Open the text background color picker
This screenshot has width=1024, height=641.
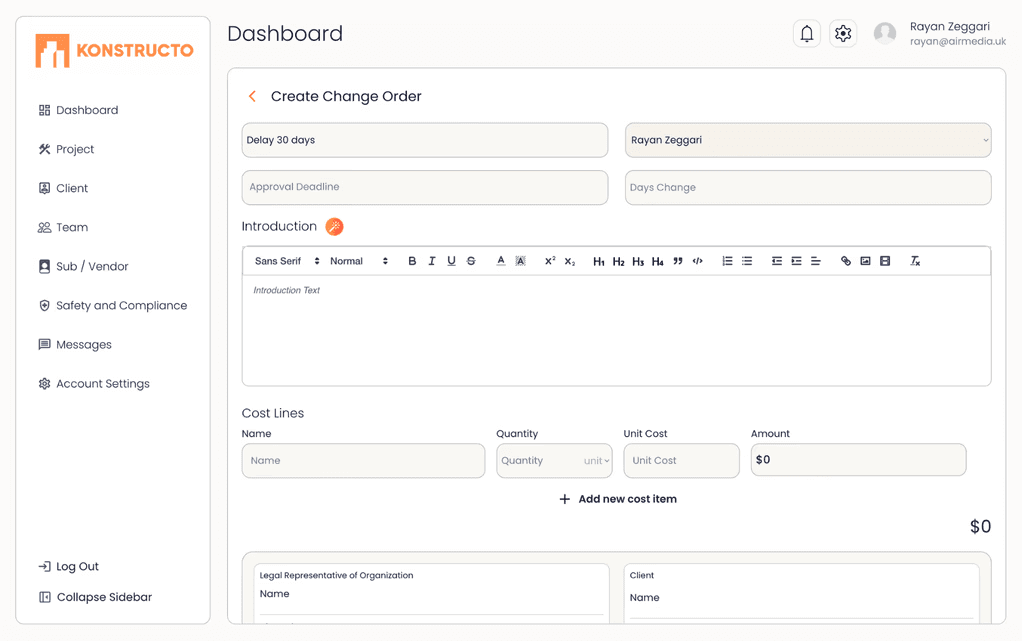click(520, 261)
